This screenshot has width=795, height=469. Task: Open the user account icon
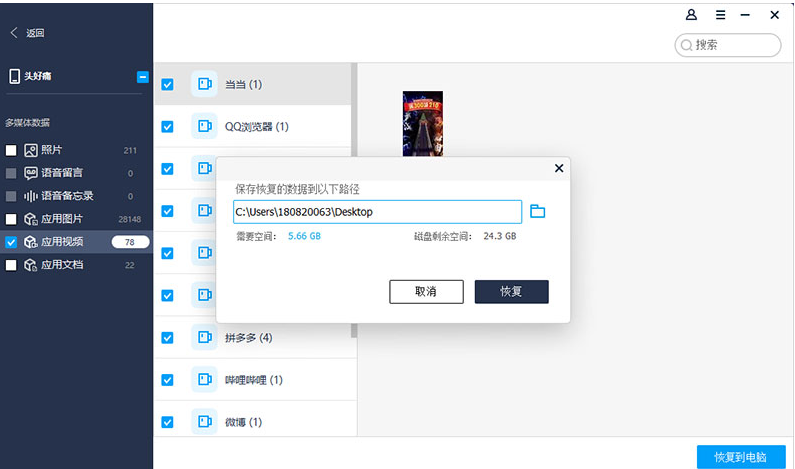click(x=691, y=15)
